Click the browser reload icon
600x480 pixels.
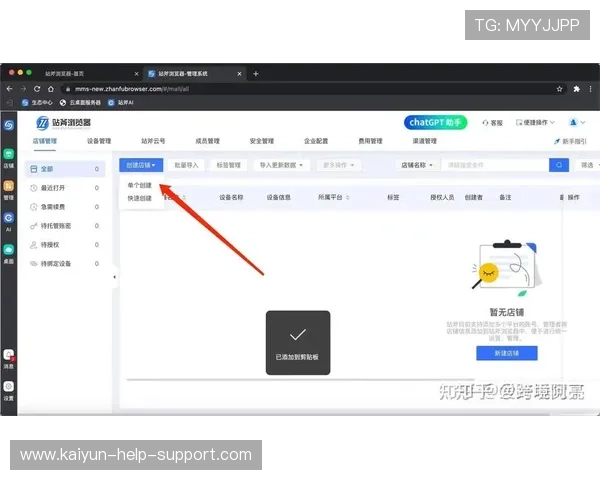coord(37,88)
